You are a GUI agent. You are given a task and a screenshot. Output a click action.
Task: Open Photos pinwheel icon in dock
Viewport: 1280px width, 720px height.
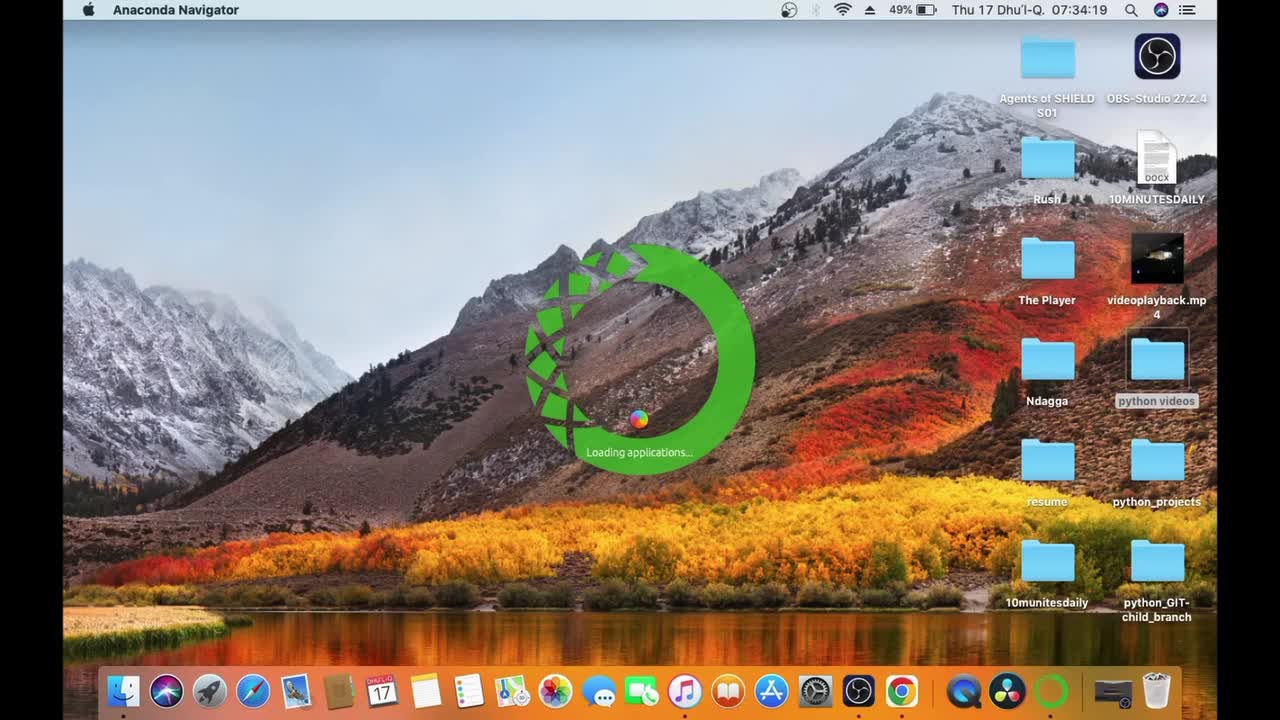click(555, 691)
